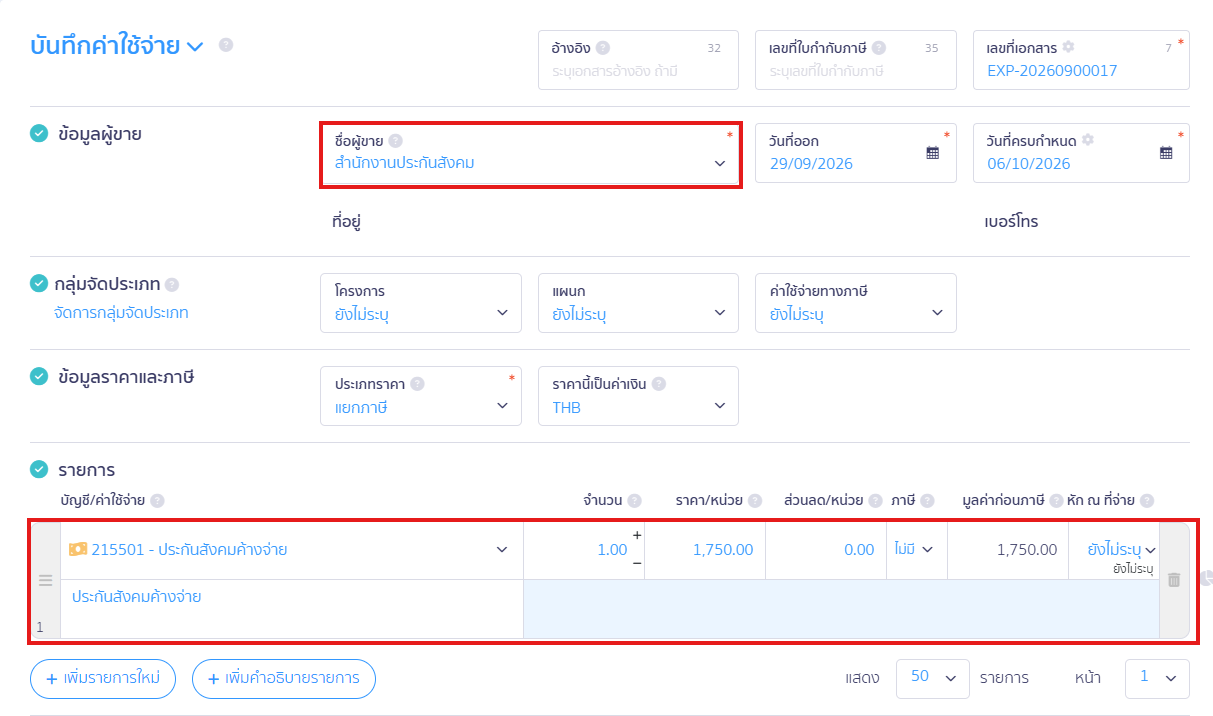Open the โครงการ dropdown
Screen dimensions: 1213x716
click(421, 303)
